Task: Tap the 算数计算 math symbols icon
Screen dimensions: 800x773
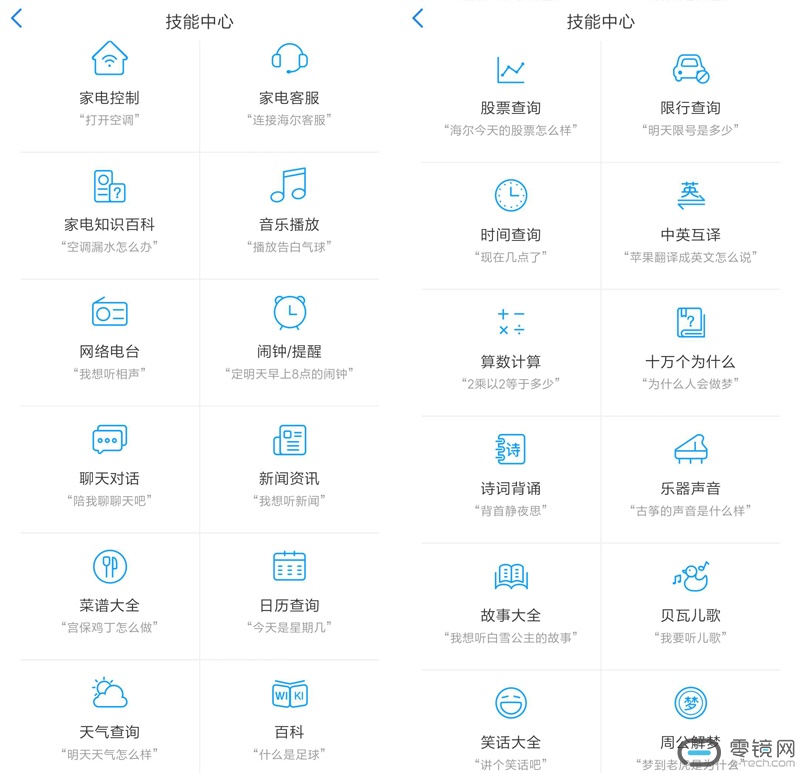Action: coord(510,322)
